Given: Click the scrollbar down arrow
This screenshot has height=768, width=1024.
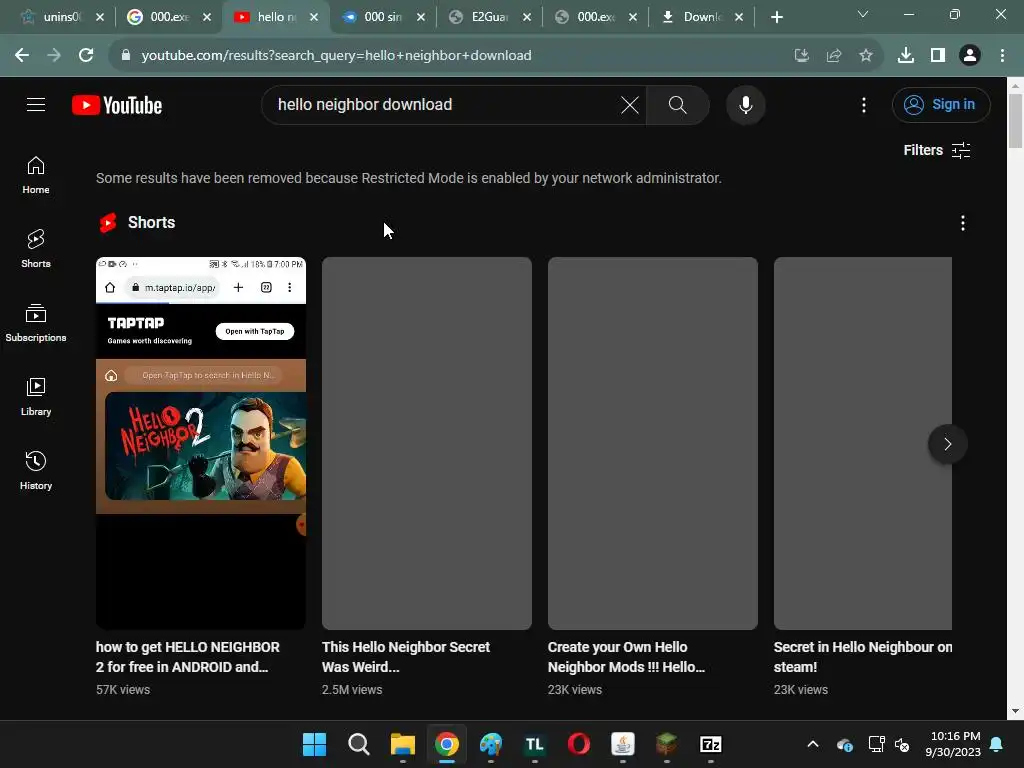Looking at the screenshot, I should 1016,711.
